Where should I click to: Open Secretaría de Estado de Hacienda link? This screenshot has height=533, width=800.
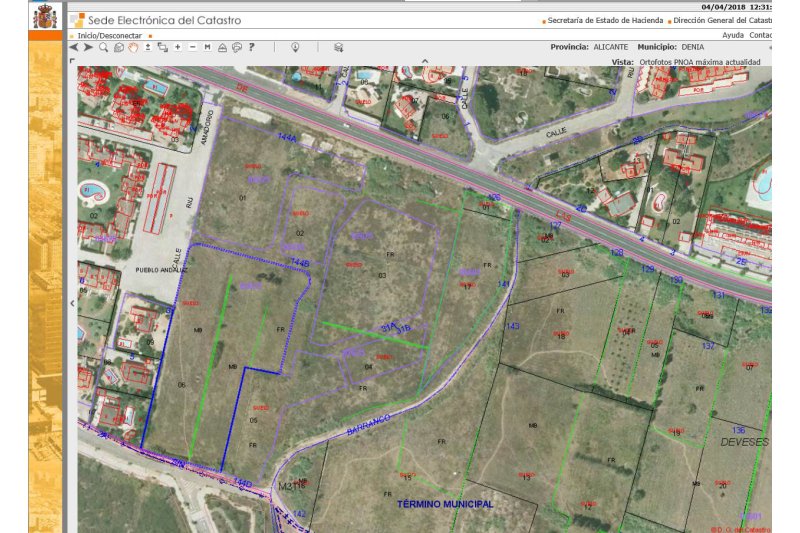[x=606, y=20]
